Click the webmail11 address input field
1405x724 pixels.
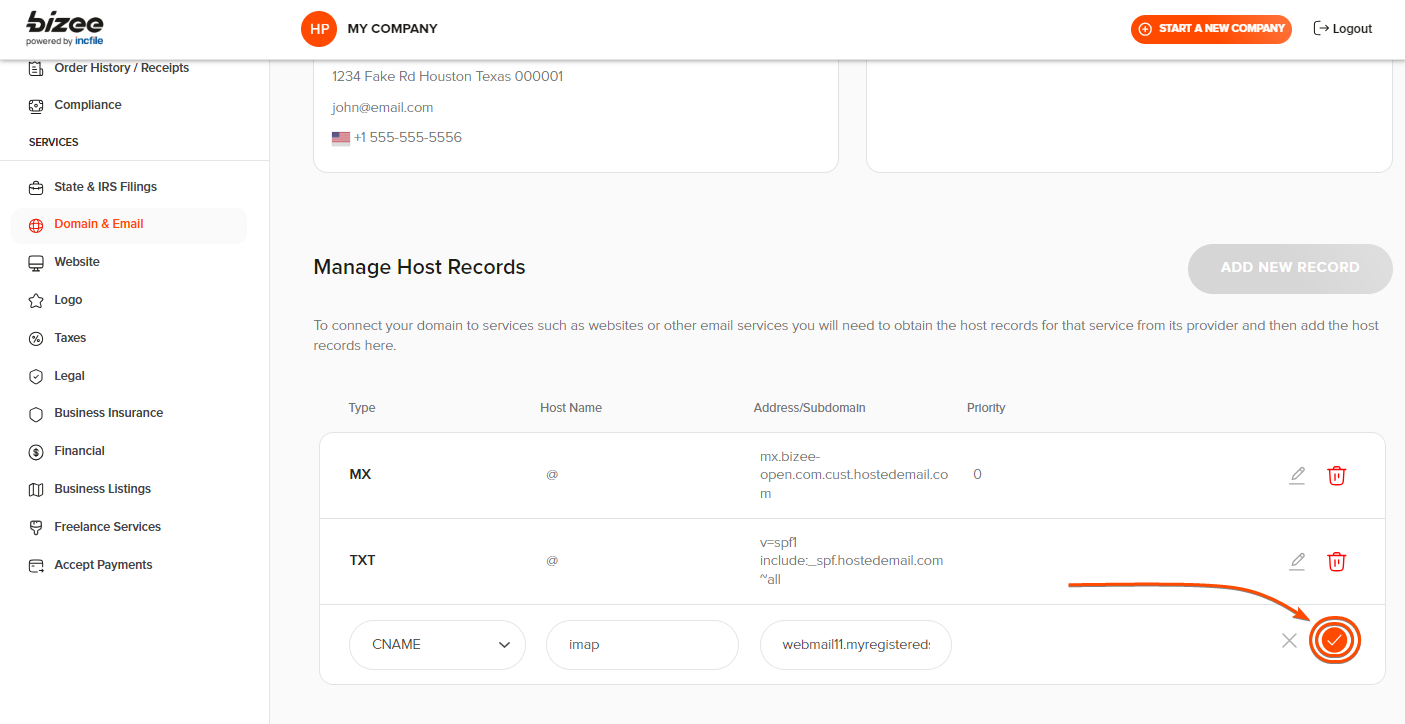click(855, 645)
